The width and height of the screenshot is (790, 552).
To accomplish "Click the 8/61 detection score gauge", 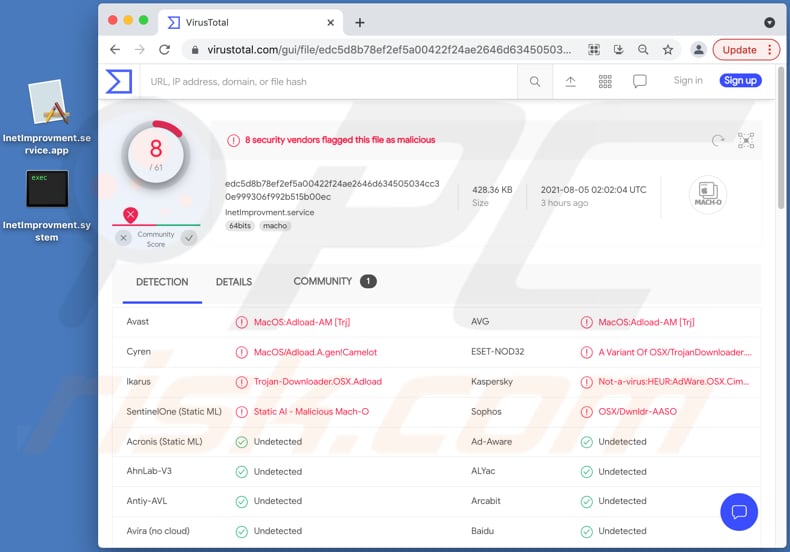I will pos(156,154).
